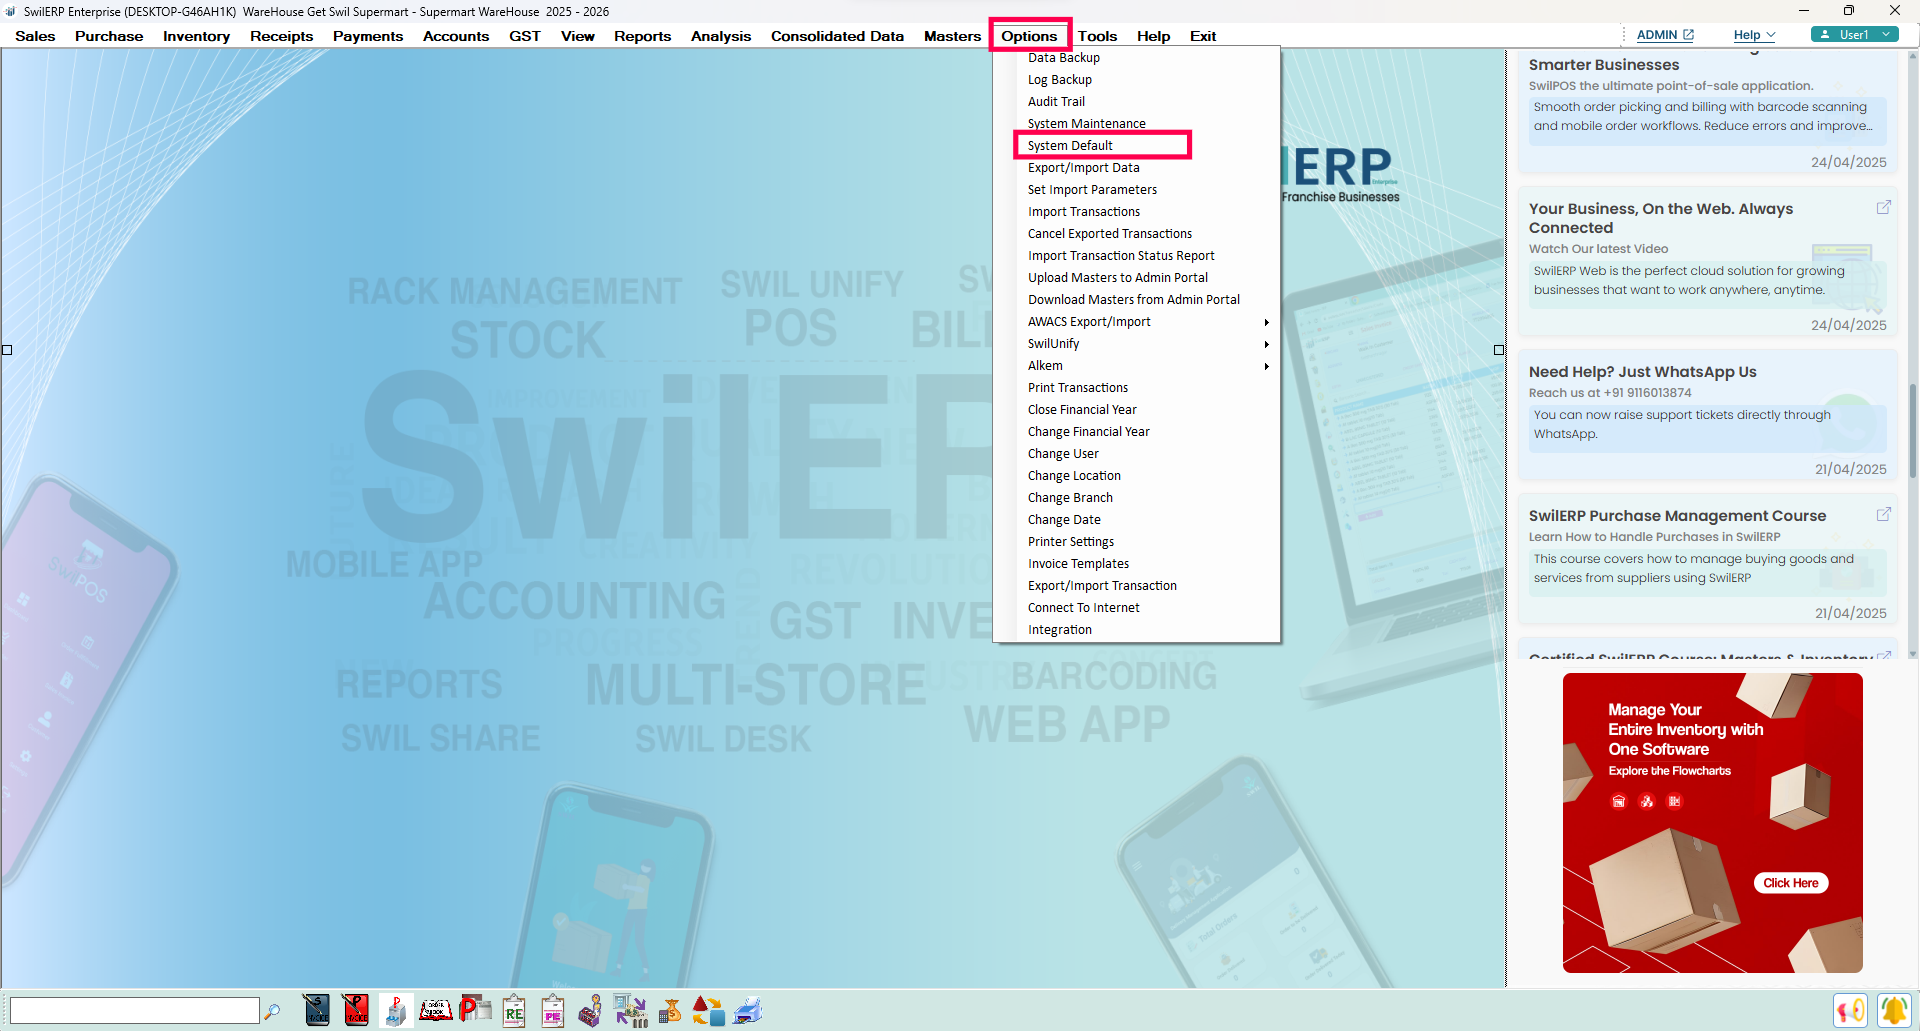1920x1031 pixels.
Task: Open 'Need Help? Just WhatsApp Us' card
Action: [1707, 416]
